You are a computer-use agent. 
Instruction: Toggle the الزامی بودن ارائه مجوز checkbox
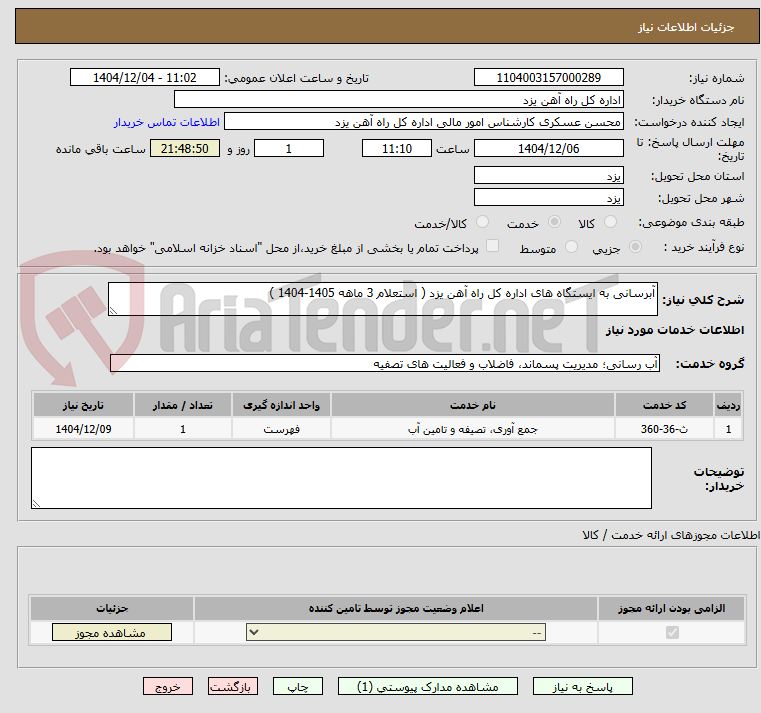tap(672, 632)
